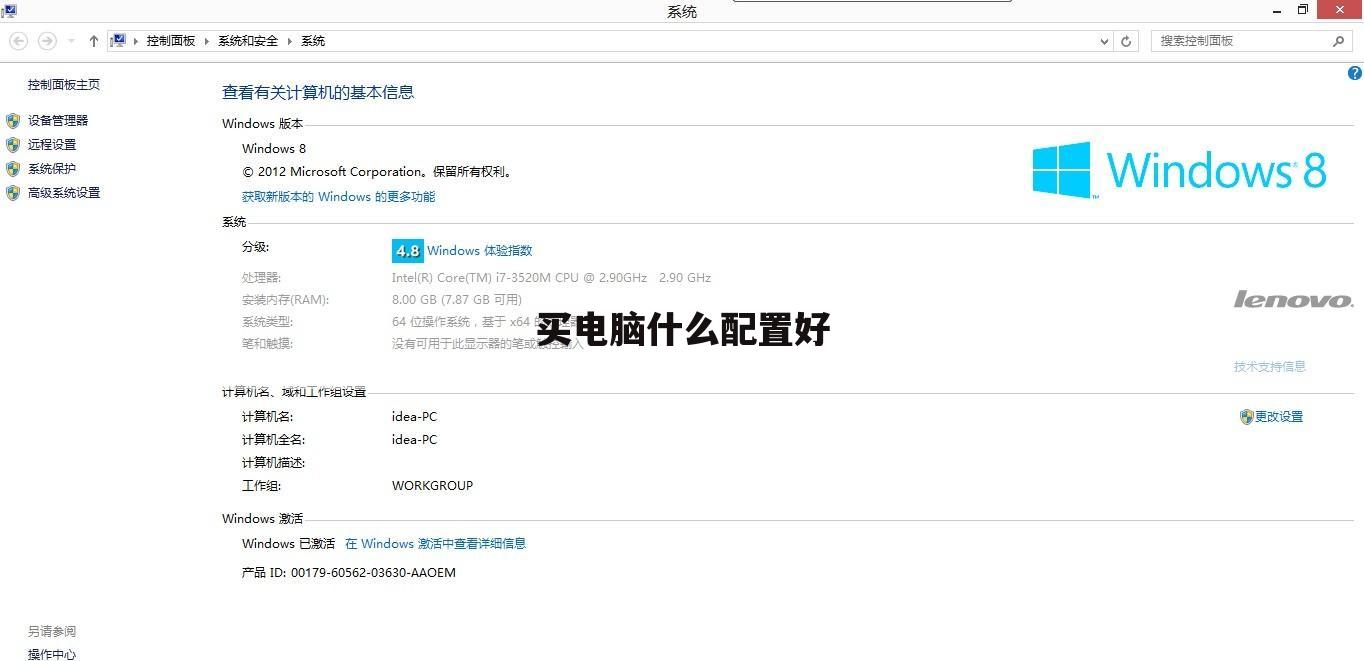The height and width of the screenshot is (661, 1364).
Task: Open 控制面板主页 link
Action: click(x=64, y=85)
